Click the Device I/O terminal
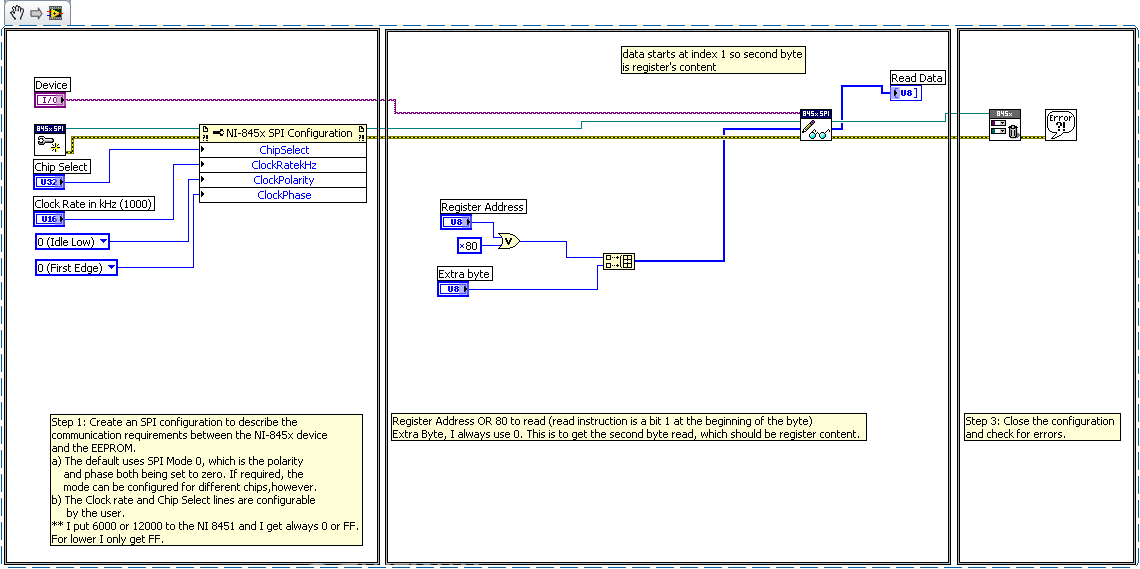Image resolution: width=1140 pixels, height=569 pixels. (x=50, y=100)
